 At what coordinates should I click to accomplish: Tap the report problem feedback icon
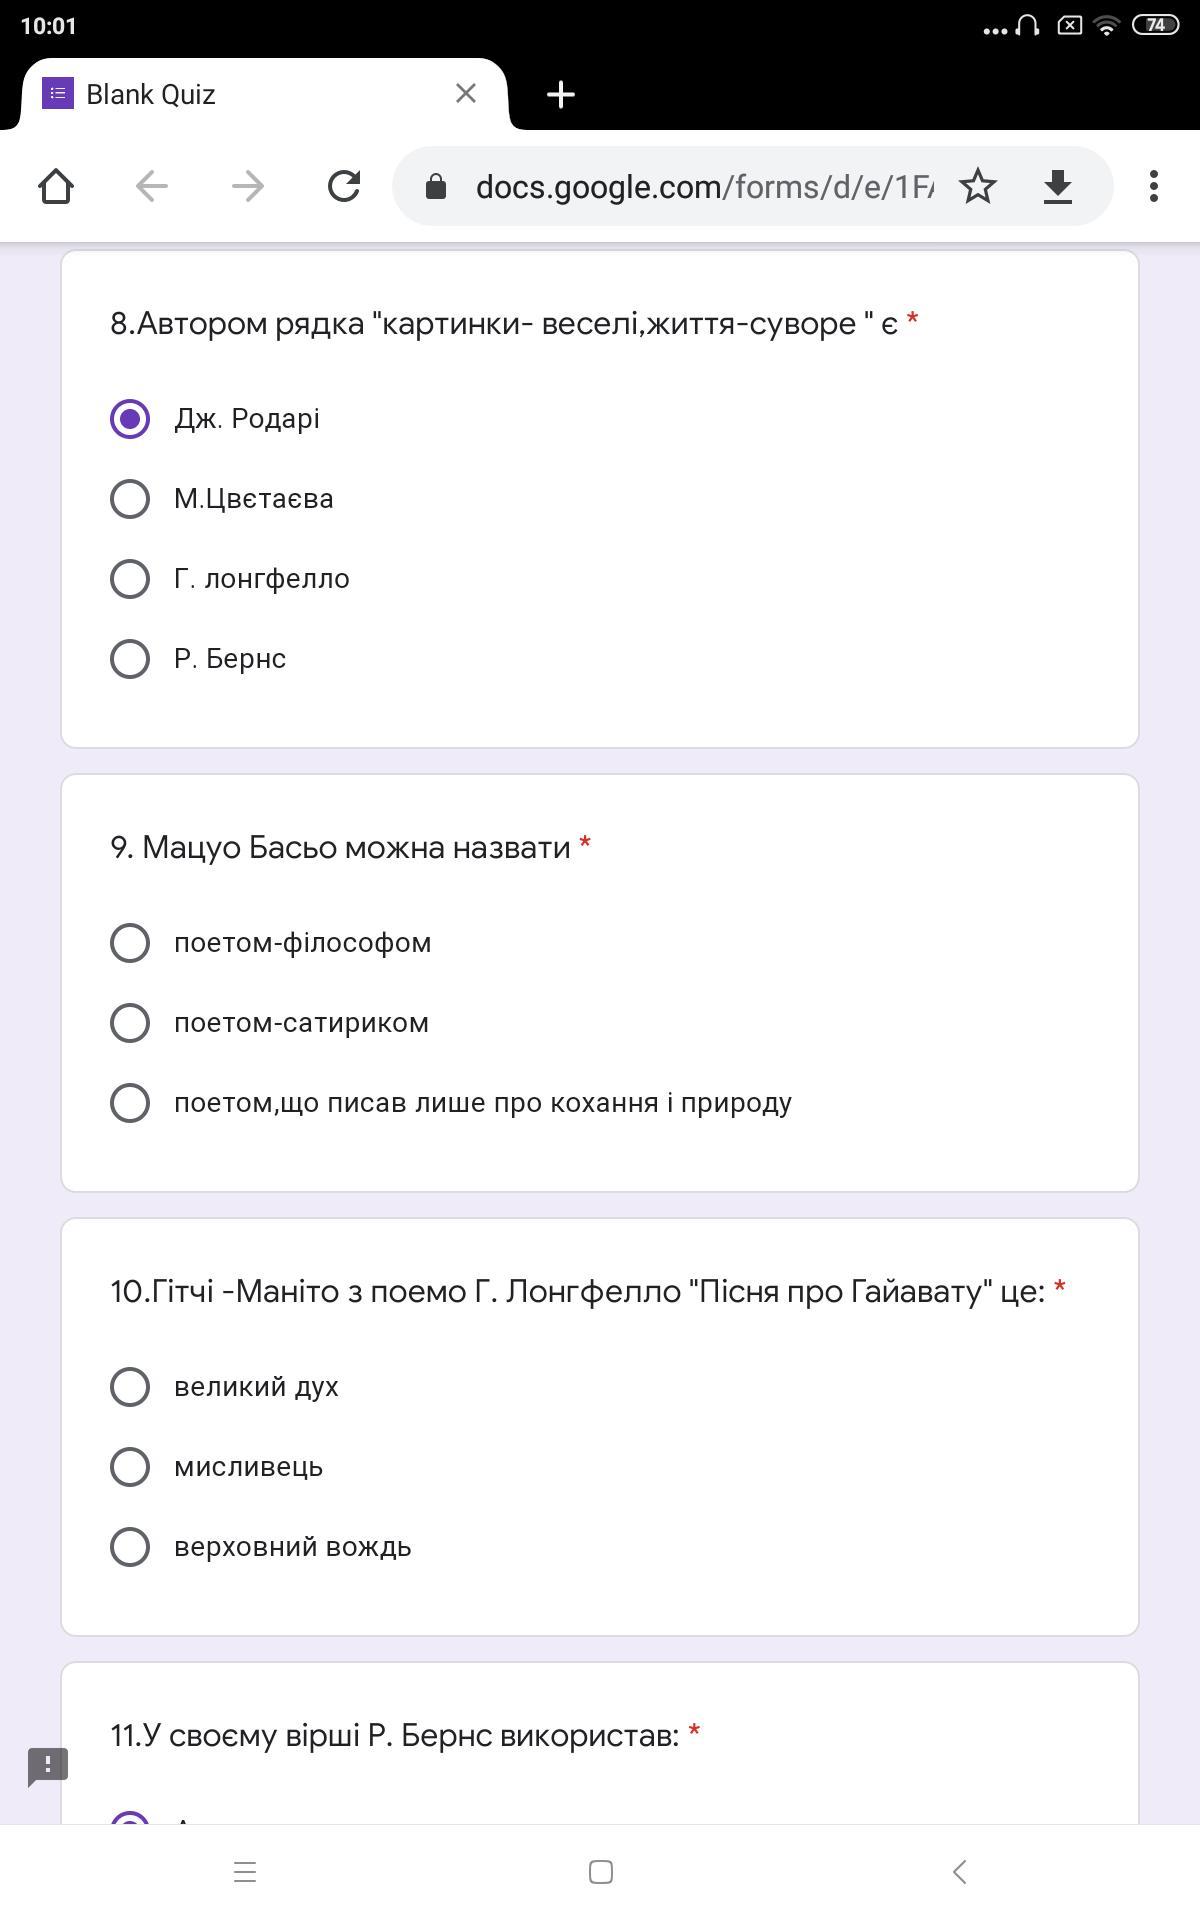(x=48, y=1767)
